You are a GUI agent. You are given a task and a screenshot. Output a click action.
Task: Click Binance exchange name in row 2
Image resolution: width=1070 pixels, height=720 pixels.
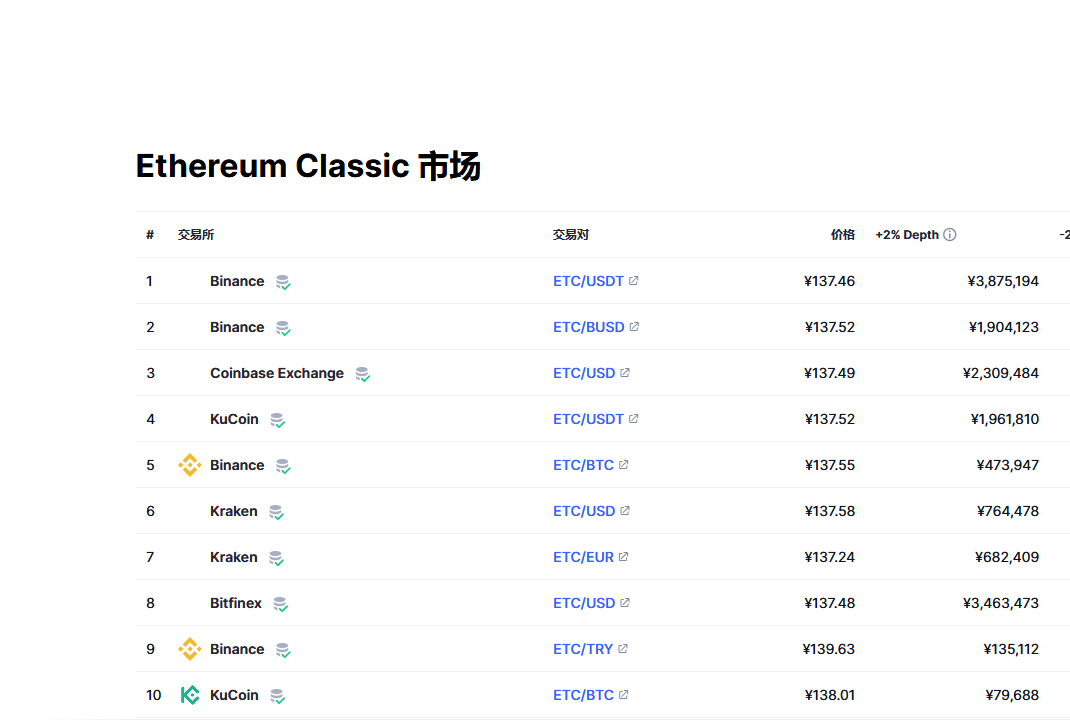(237, 327)
